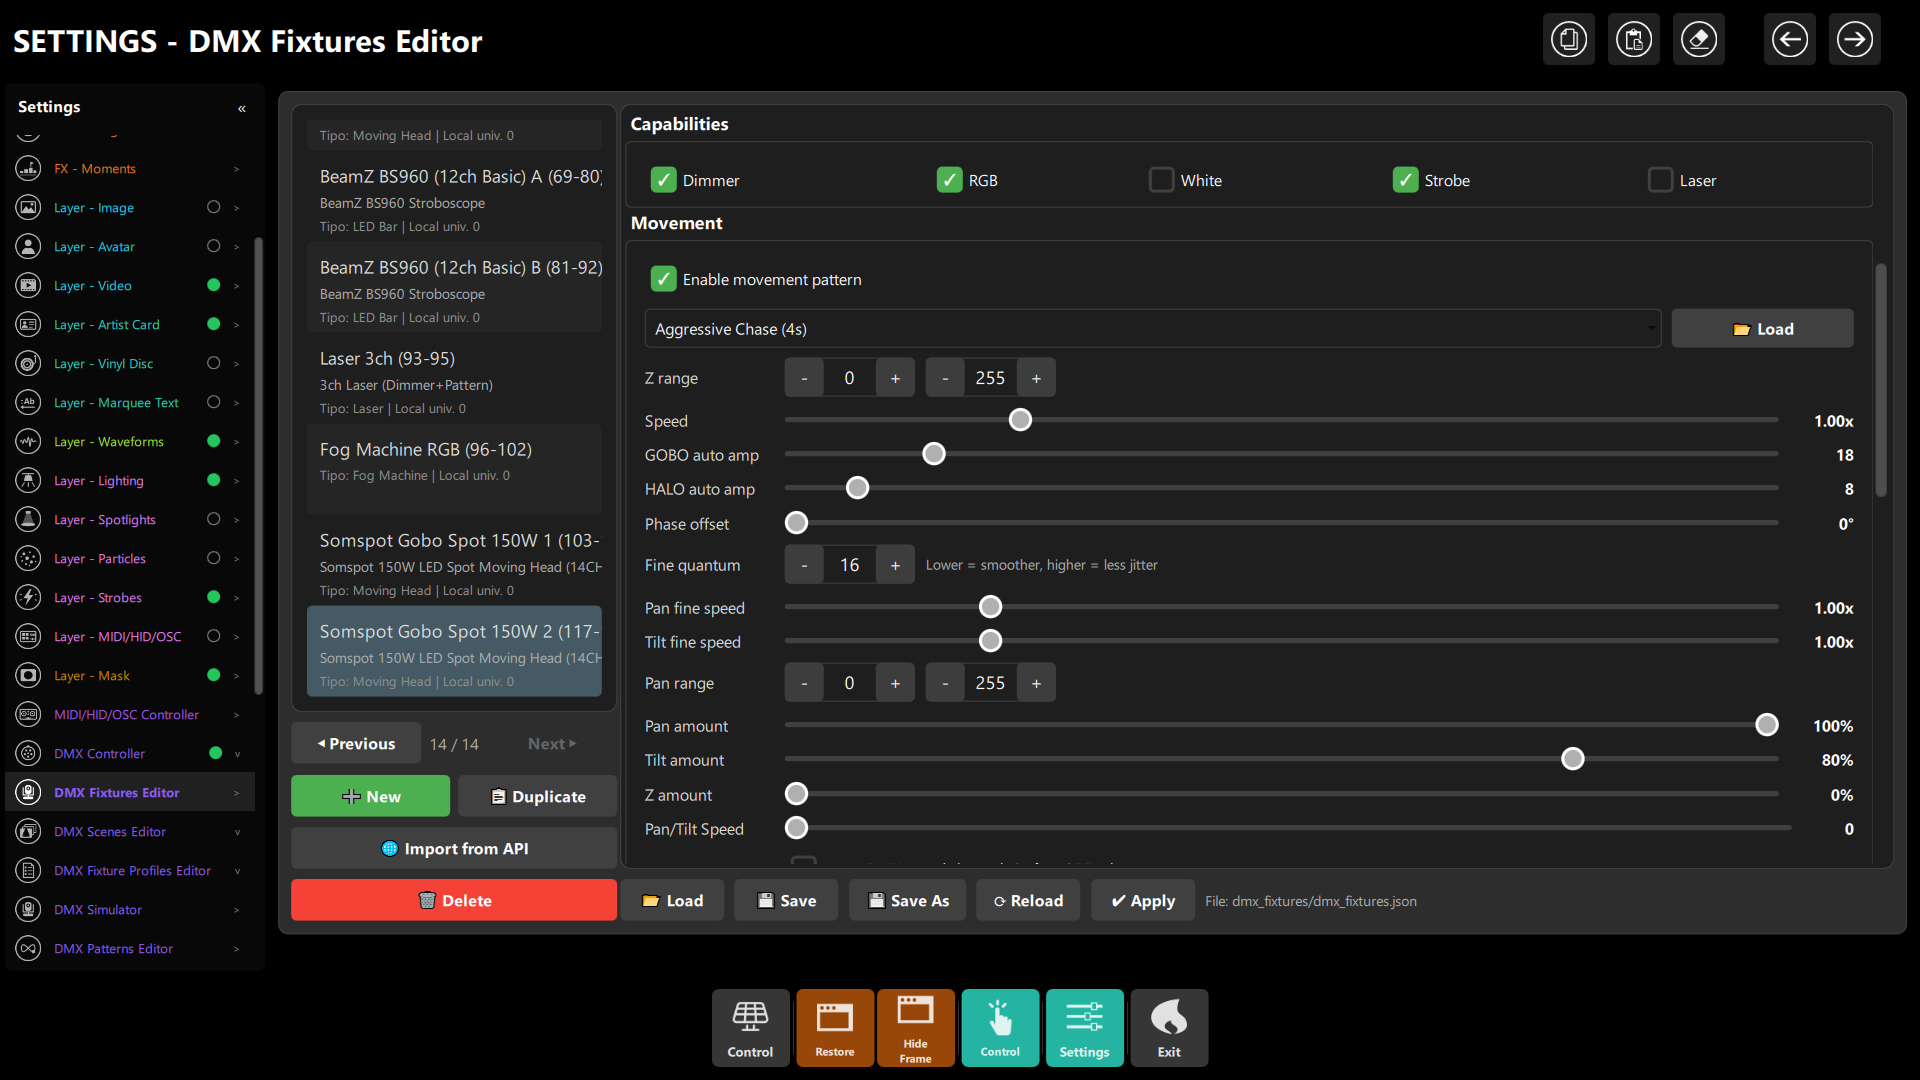Expand DMX Fixture Profiles Editor arrow

pyautogui.click(x=237, y=871)
